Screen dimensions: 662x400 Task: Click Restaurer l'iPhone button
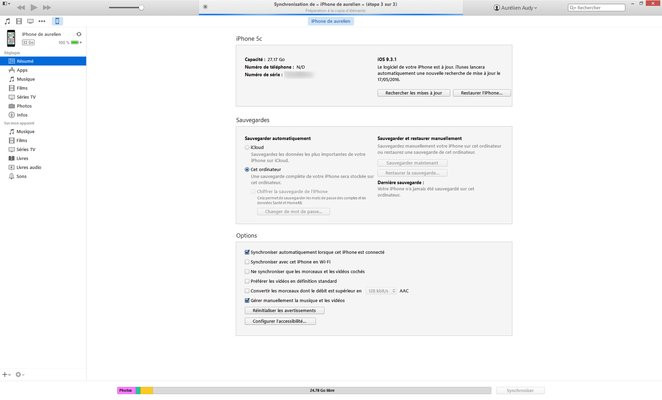coord(481,93)
